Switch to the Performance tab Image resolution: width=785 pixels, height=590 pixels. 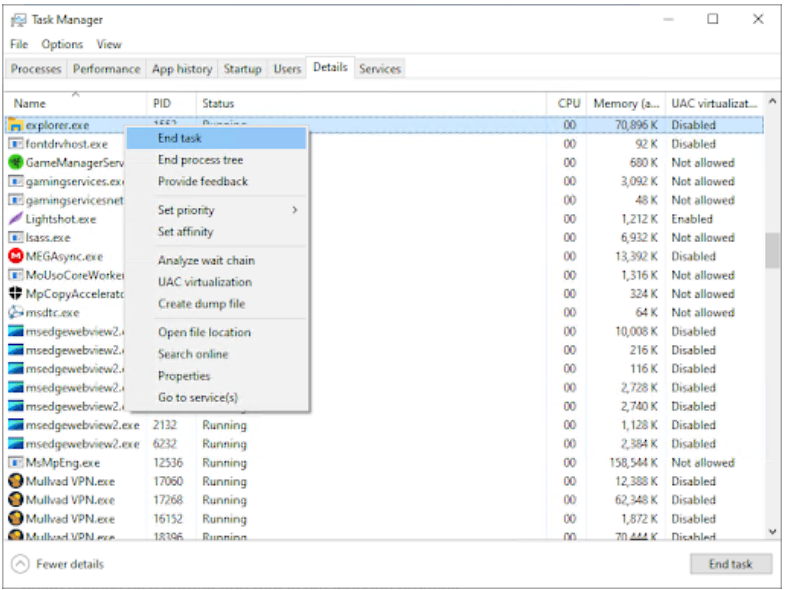click(106, 69)
